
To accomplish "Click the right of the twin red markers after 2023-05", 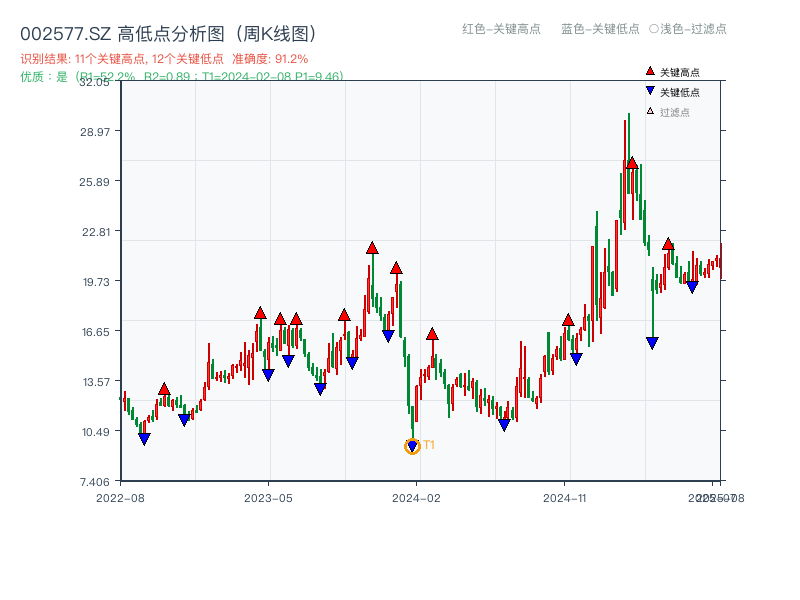I will point(296,319).
